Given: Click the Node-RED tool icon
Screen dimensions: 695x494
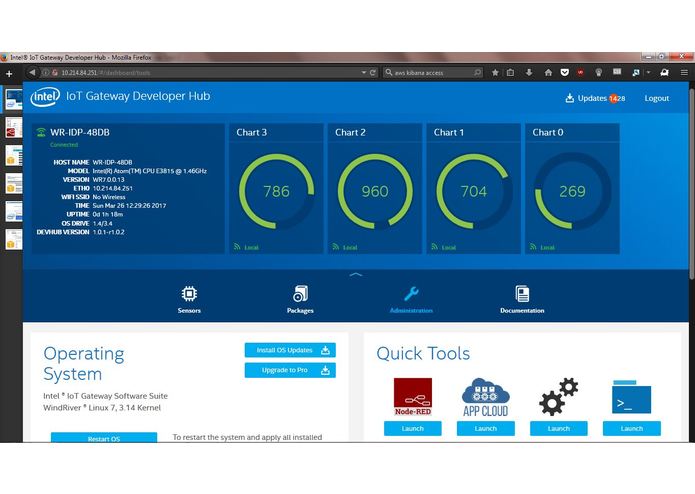Looking at the screenshot, I should 413,397.
